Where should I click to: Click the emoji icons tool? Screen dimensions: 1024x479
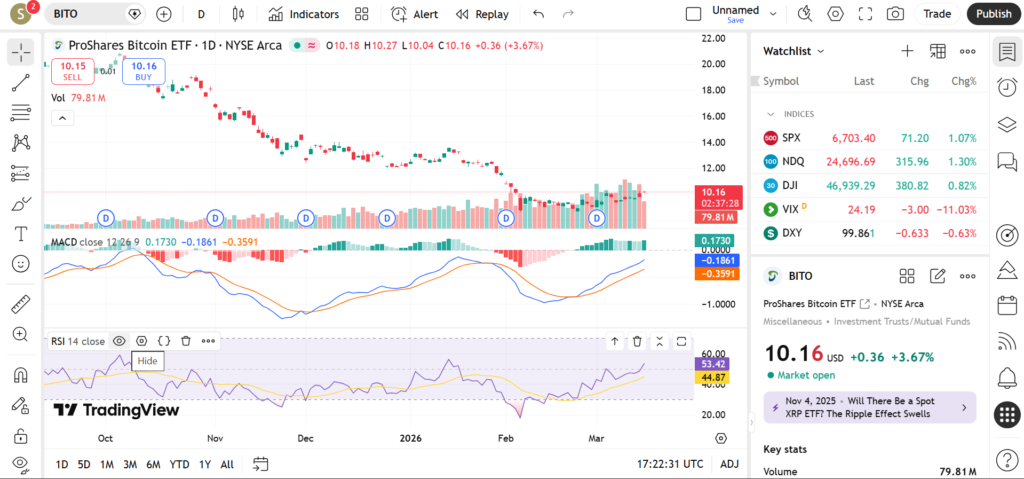click(x=20, y=264)
